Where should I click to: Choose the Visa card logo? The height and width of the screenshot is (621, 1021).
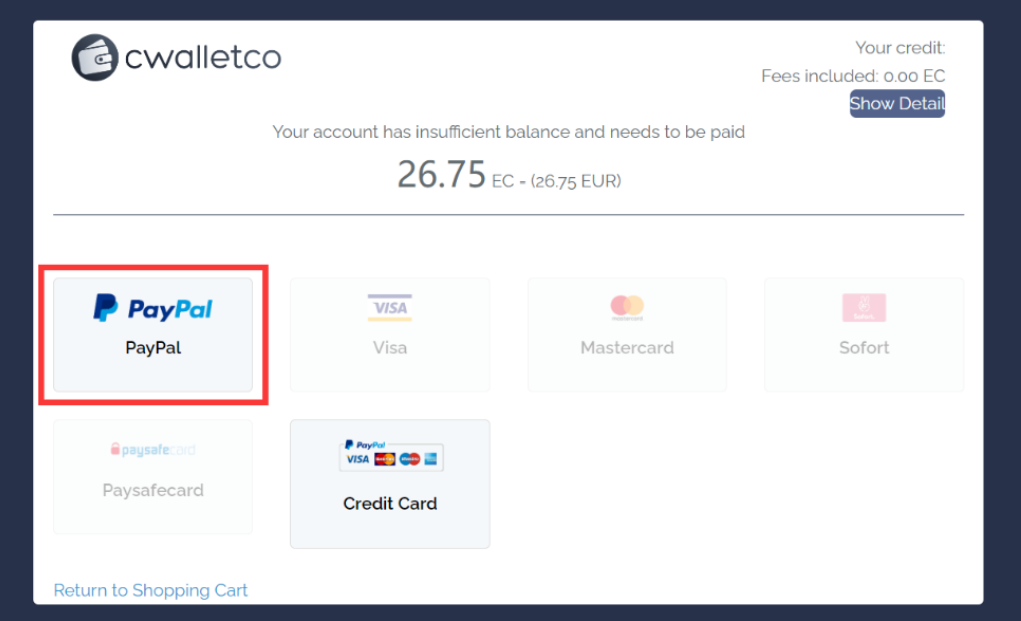(389, 307)
